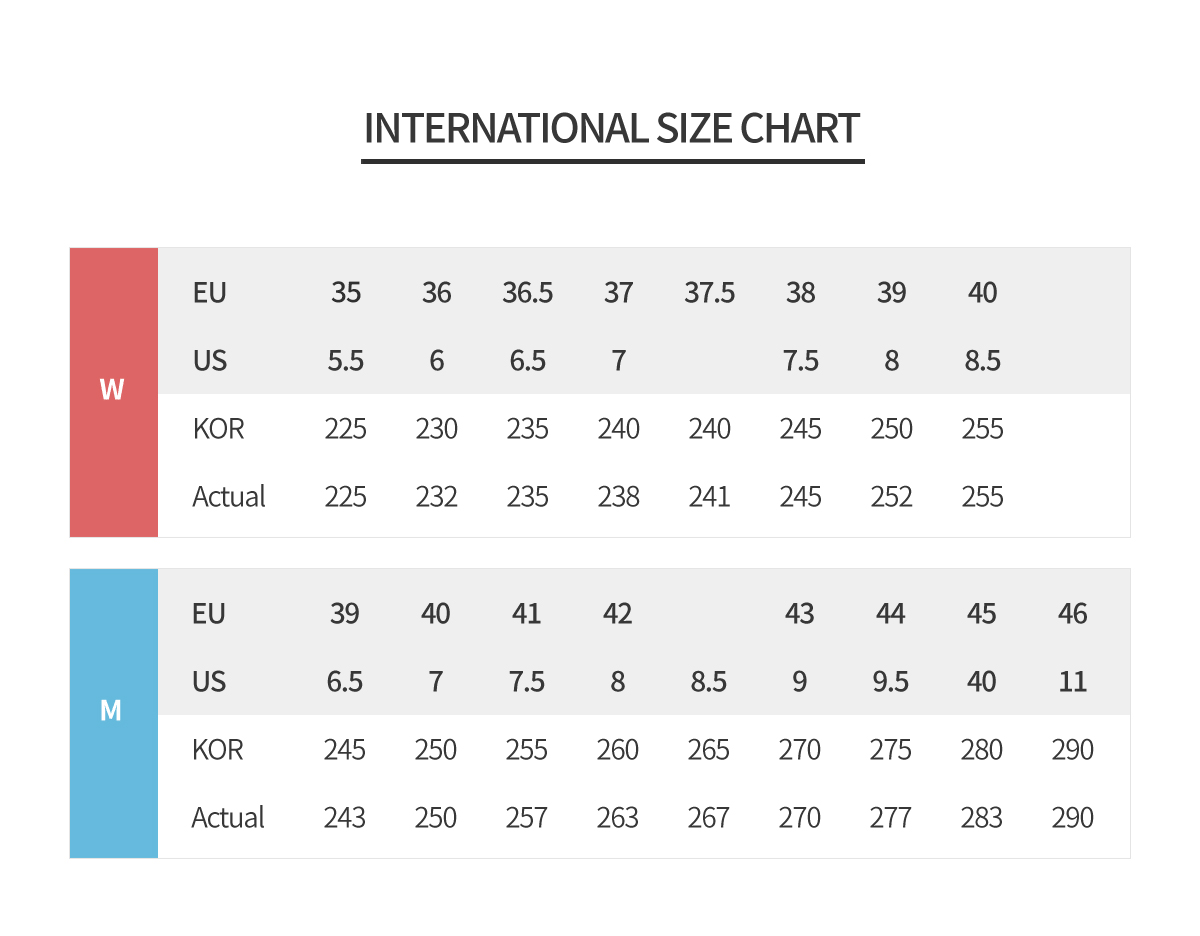Click women's EU size 37.5
Image resolution: width=1200 pixels, height=936 pixels.
point(709,293)
